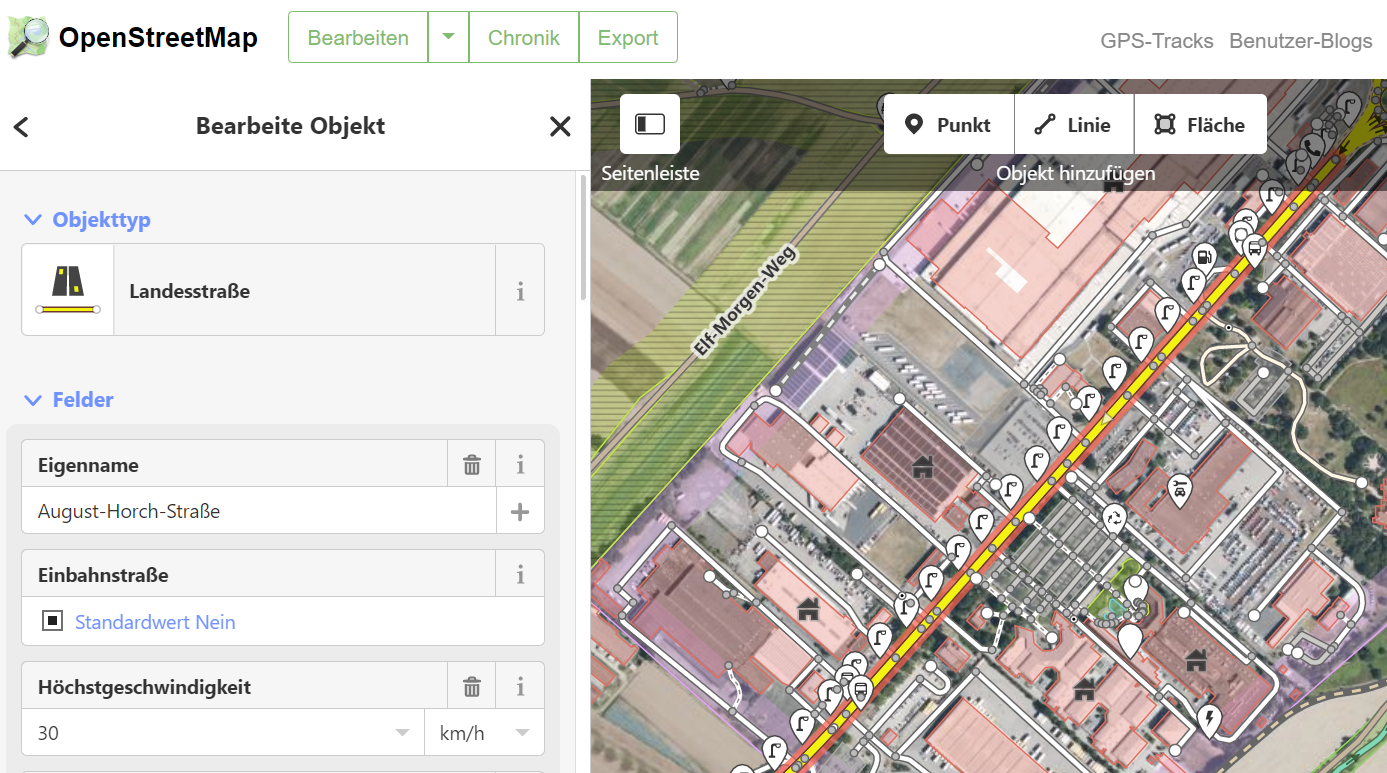Open the GPS-Tracks link
Screen dimensions: 1387x773
pos(1157,41)
